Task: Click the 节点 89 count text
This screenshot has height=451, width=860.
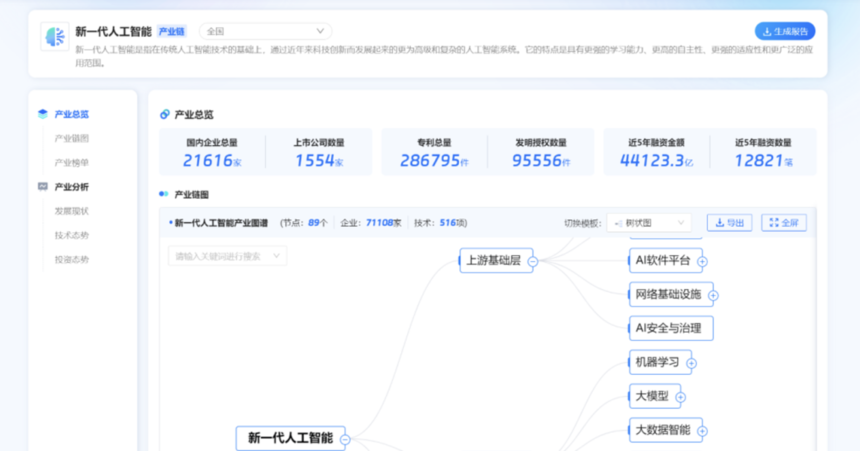Action: click(x=305, y=223)
